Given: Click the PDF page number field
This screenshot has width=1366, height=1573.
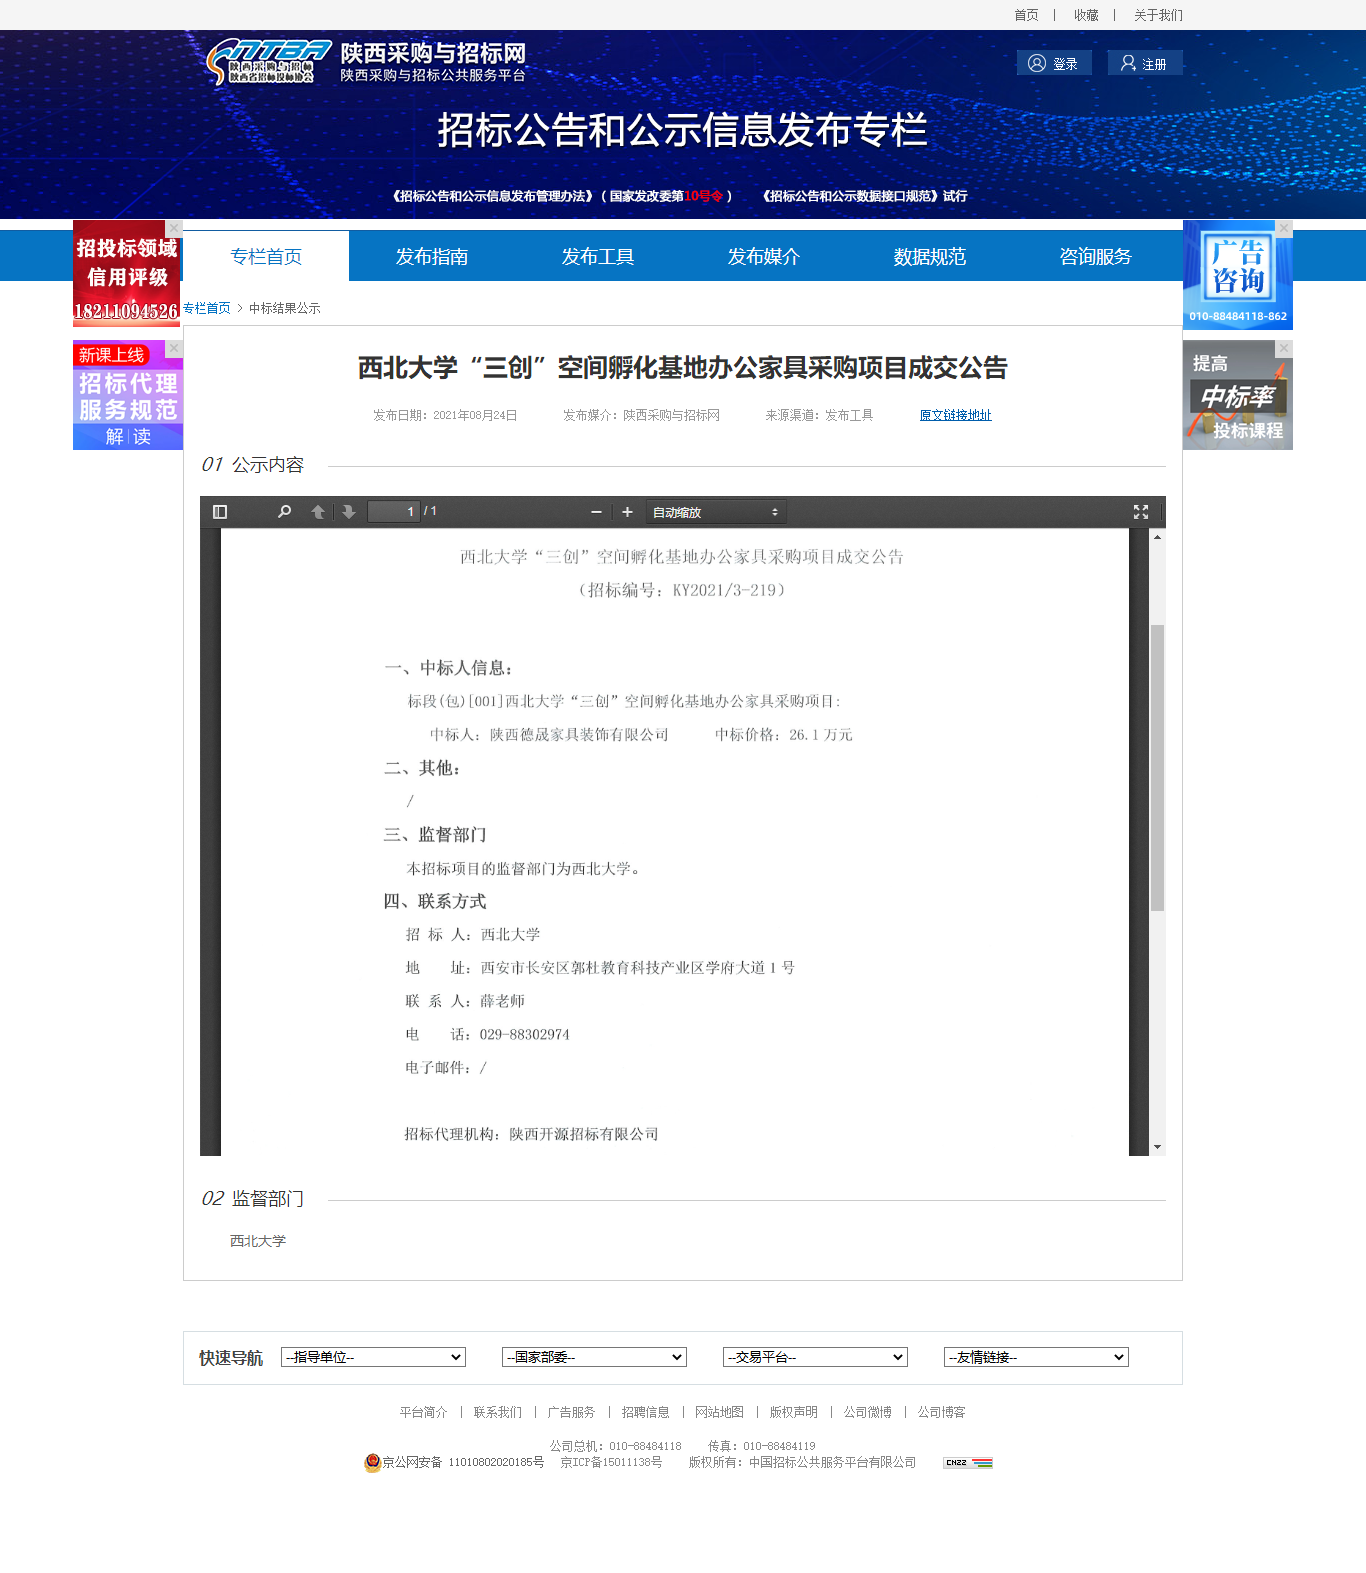Looking at the screenshot, I should [394, 512].
